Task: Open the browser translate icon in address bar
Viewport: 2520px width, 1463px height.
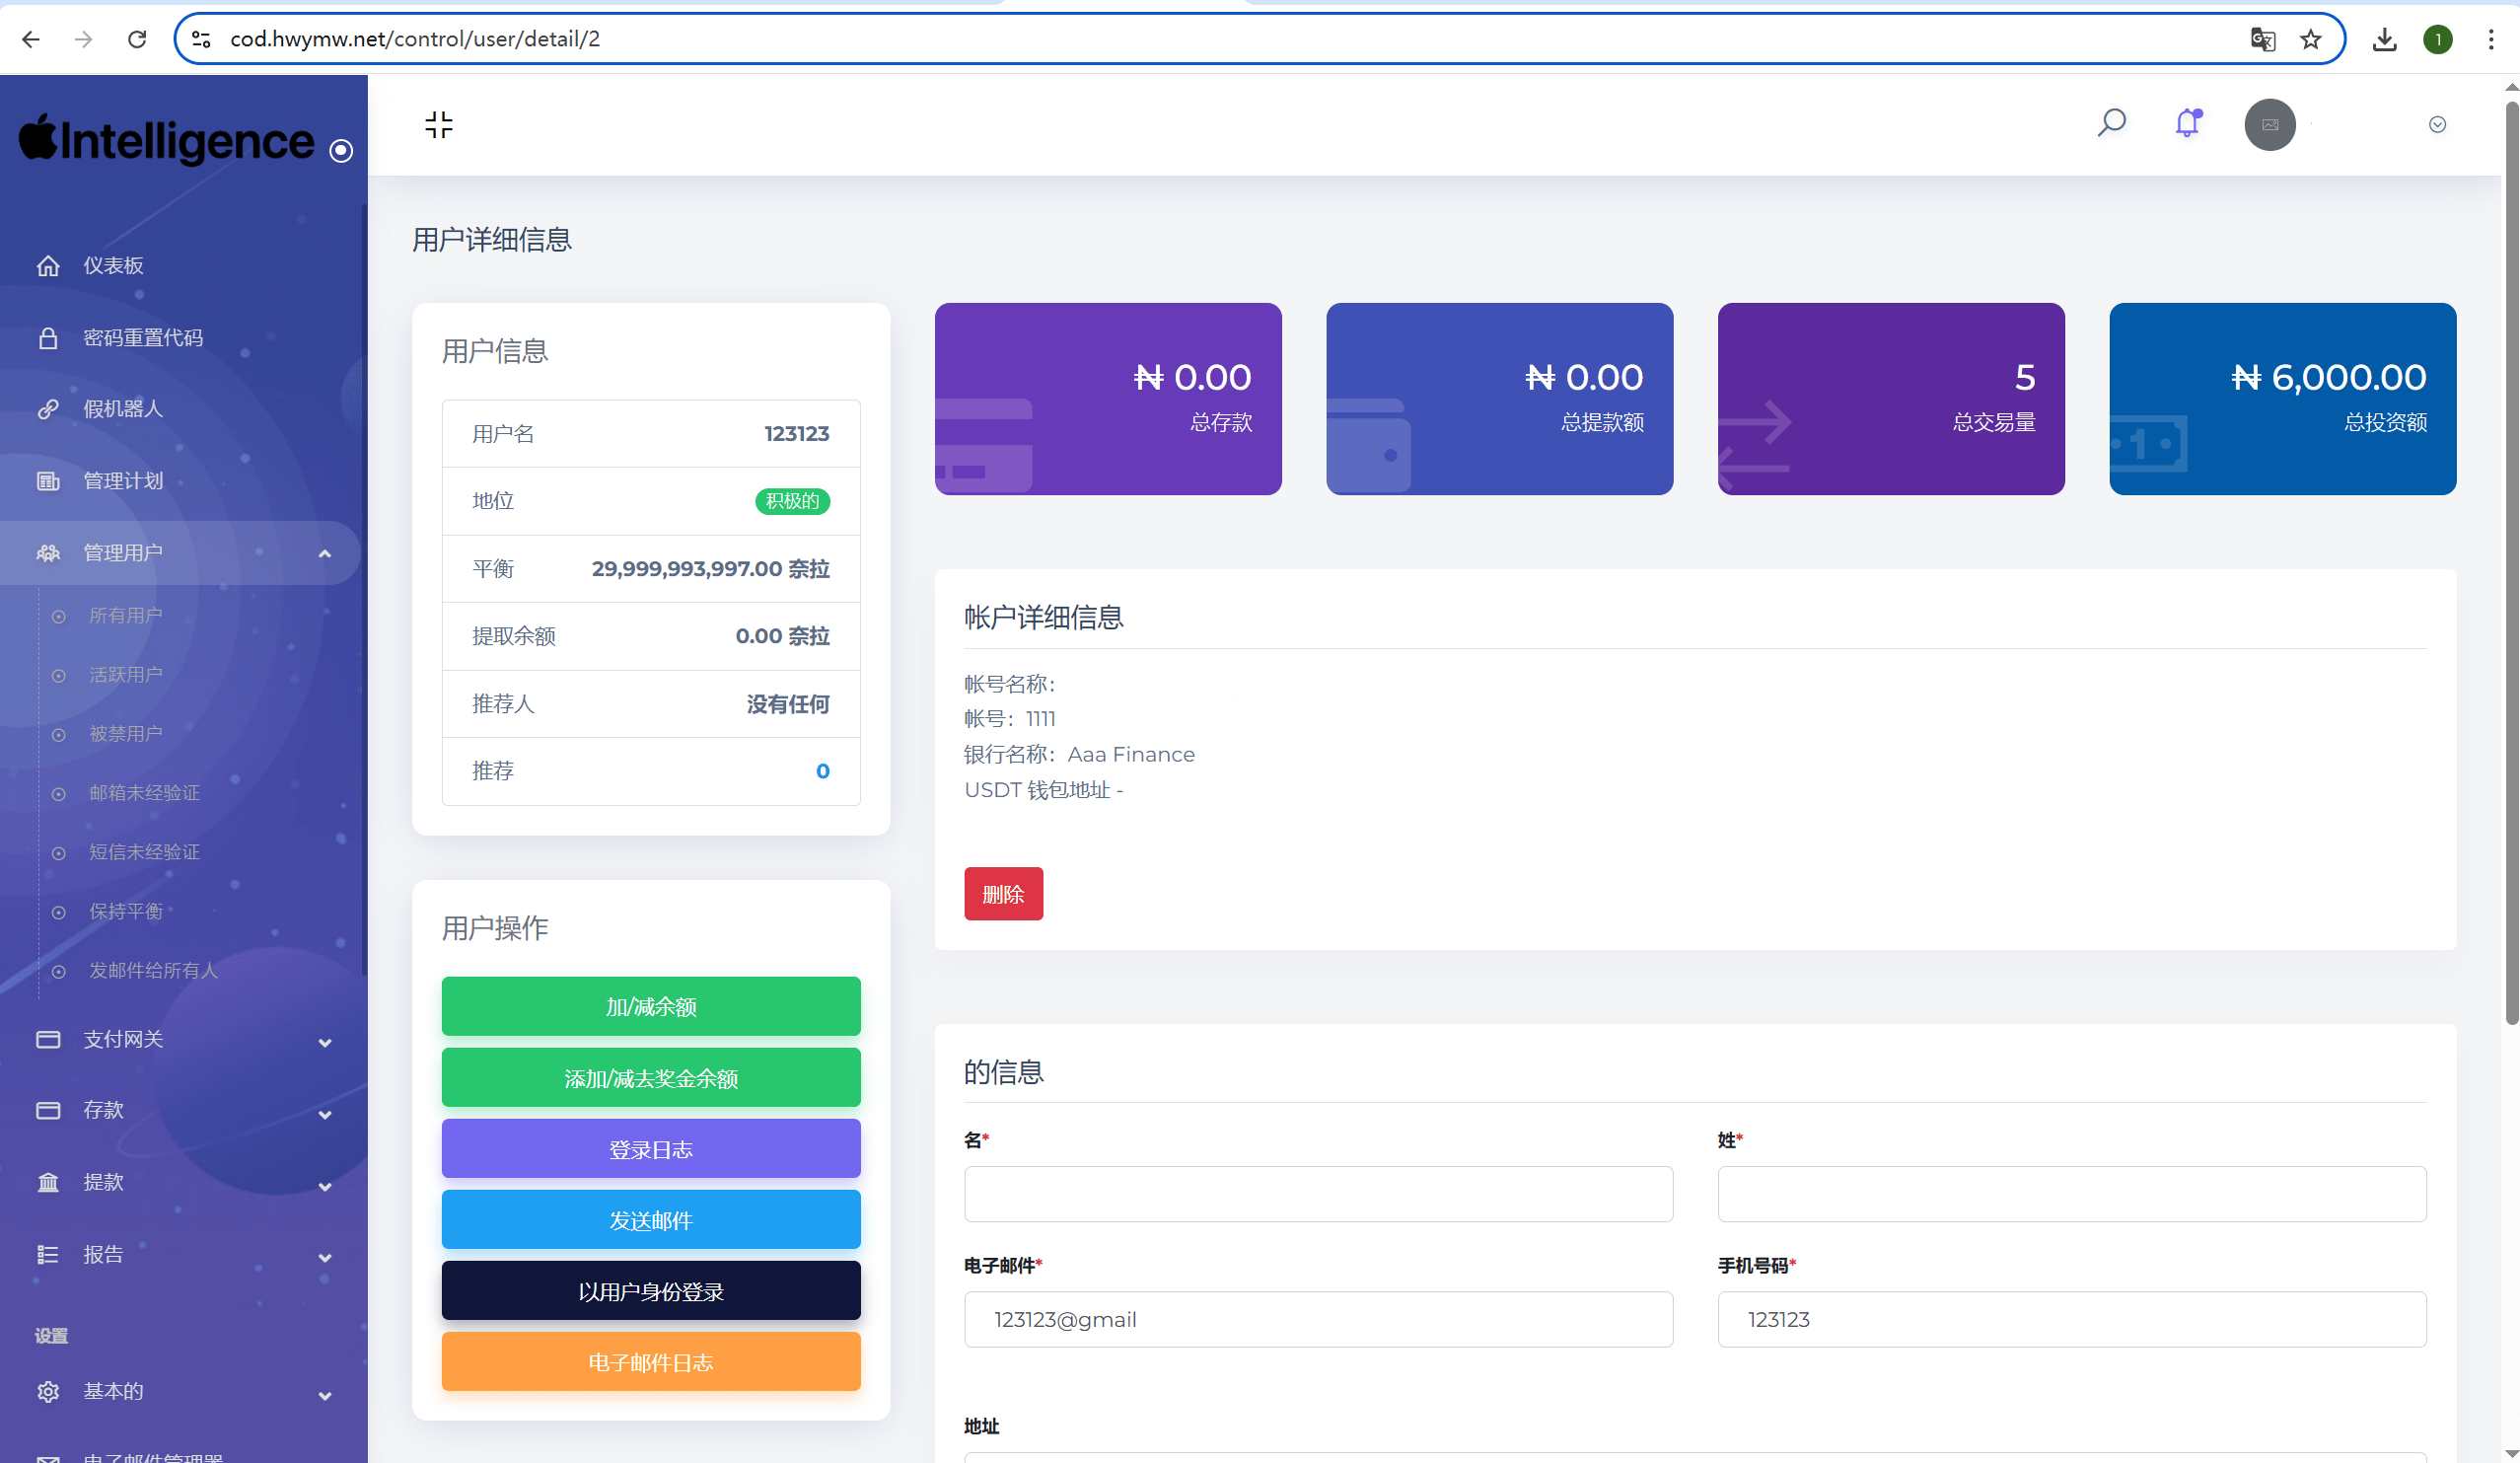Action: (2263, 39)
